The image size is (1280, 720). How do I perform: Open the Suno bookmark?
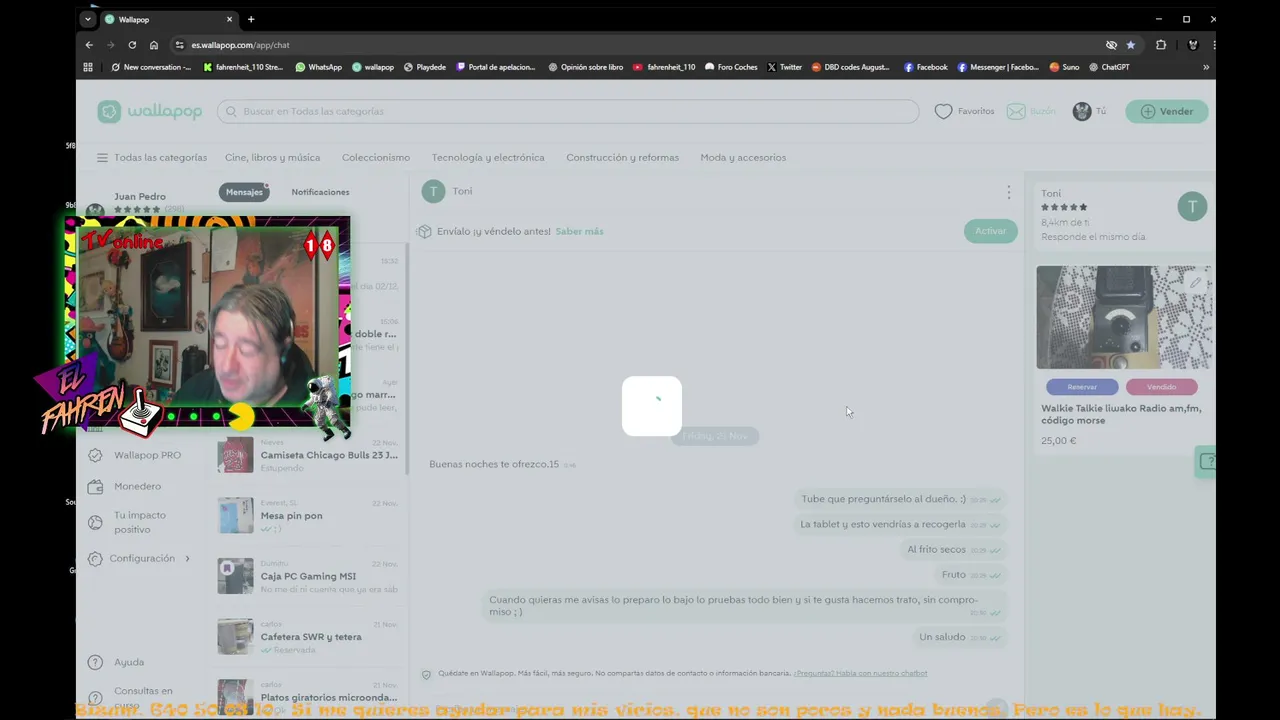1064,67
